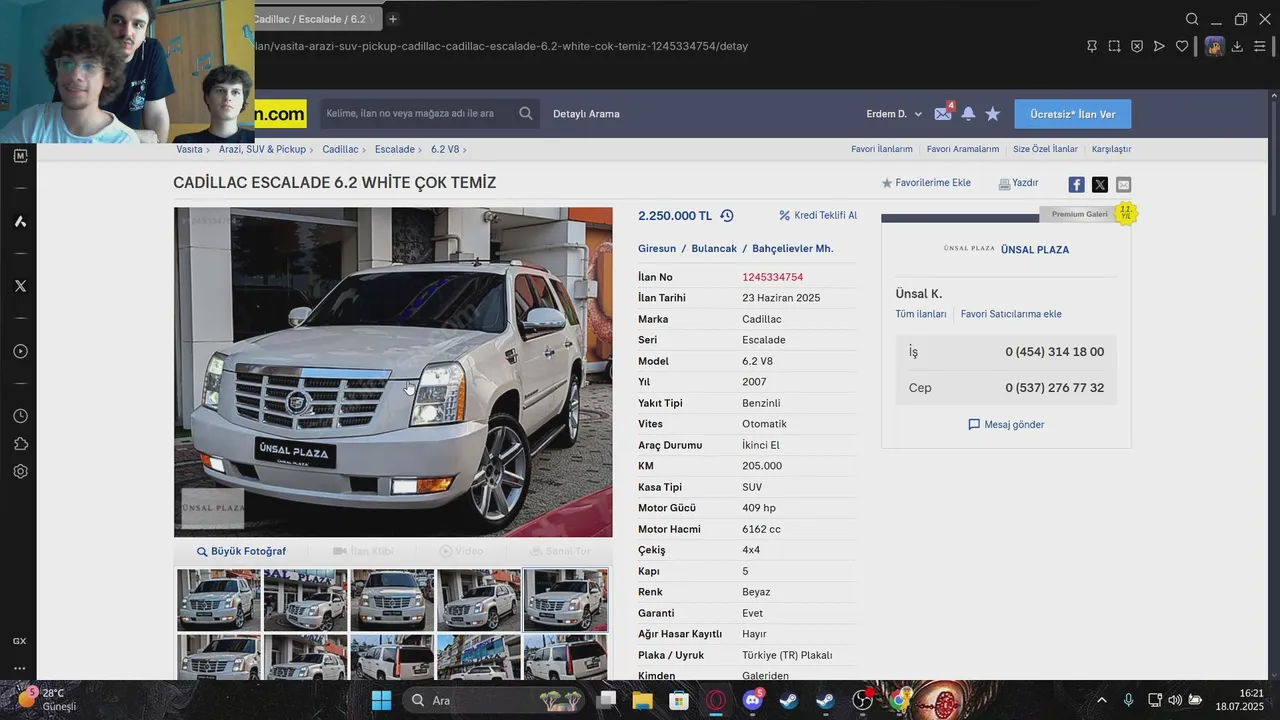Screen dimensions: 1280x720
Task: Click the main Escalade photo
Action: coord(393,372)
